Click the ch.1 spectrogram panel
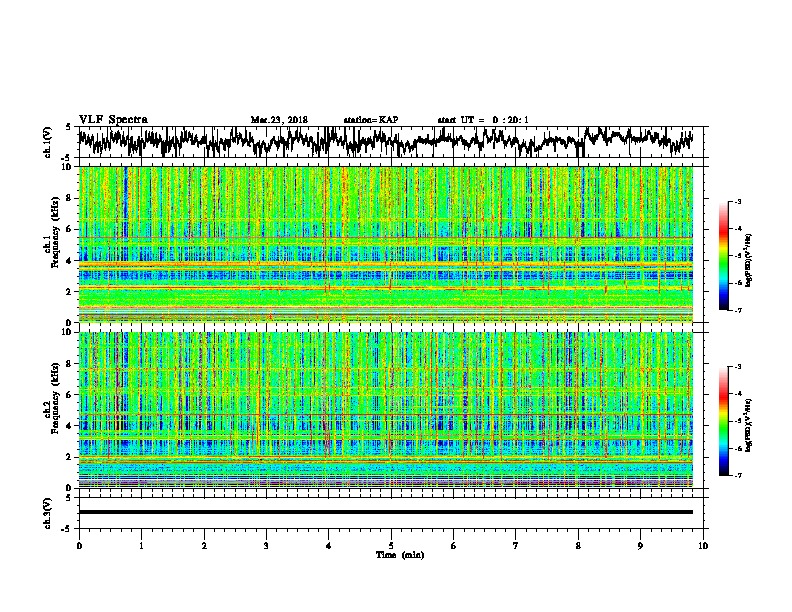Image resolution: width=792 pixels, height=612 pixels. (x=386, y=244)
